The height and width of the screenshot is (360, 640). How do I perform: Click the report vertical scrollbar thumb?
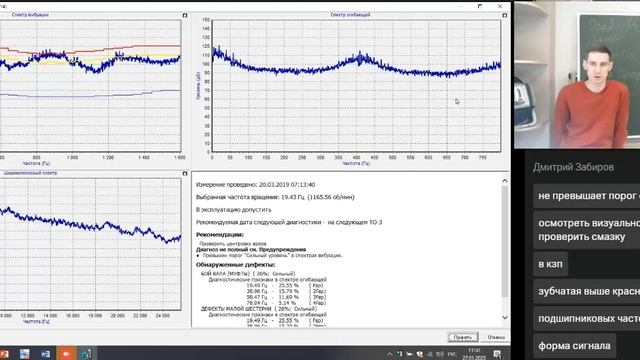(505, 242)
